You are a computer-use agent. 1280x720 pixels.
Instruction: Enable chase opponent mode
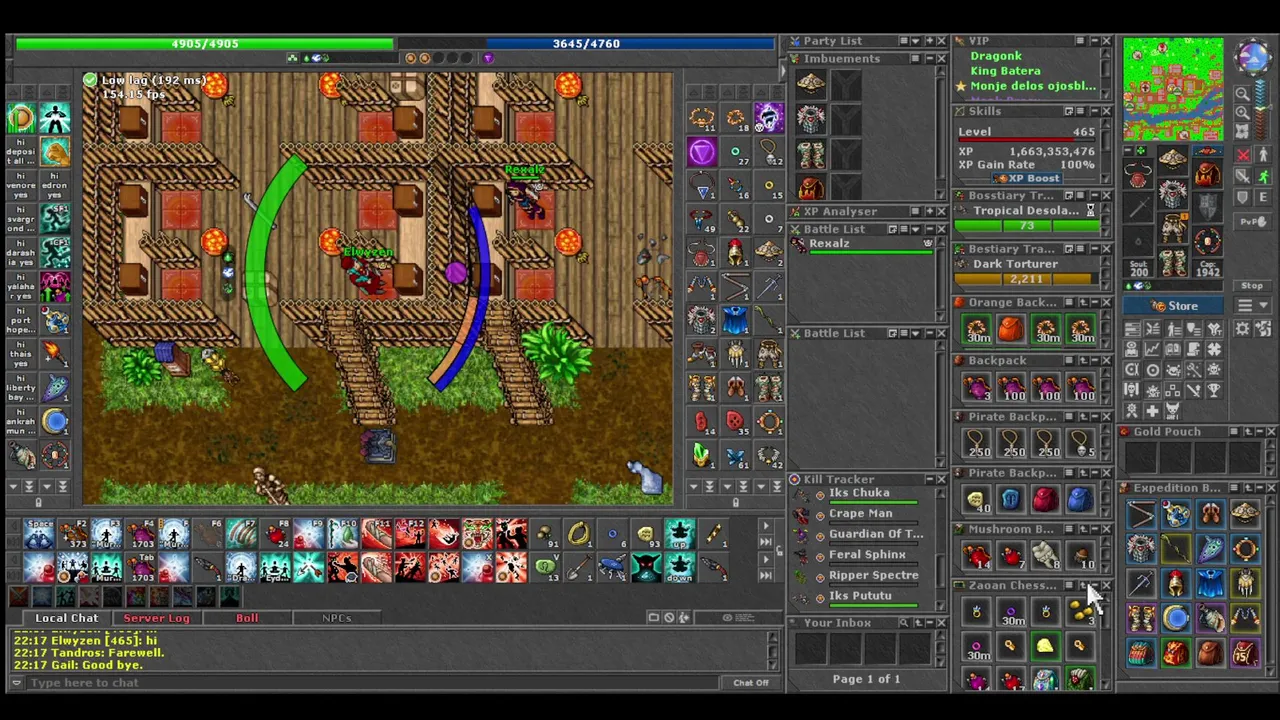pyautogui.click(x=1263, y=177)
